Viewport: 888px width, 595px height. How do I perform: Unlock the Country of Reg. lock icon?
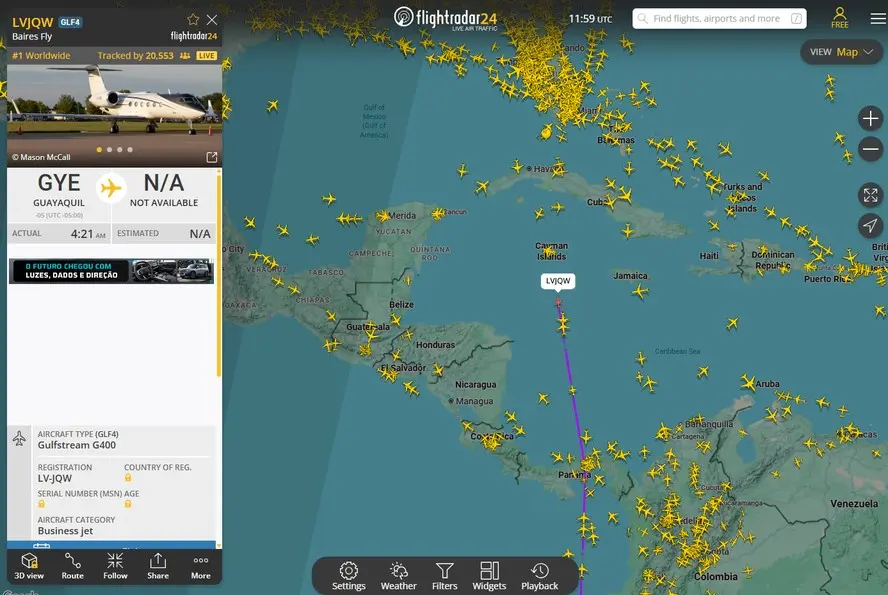[x=128, y=478]
